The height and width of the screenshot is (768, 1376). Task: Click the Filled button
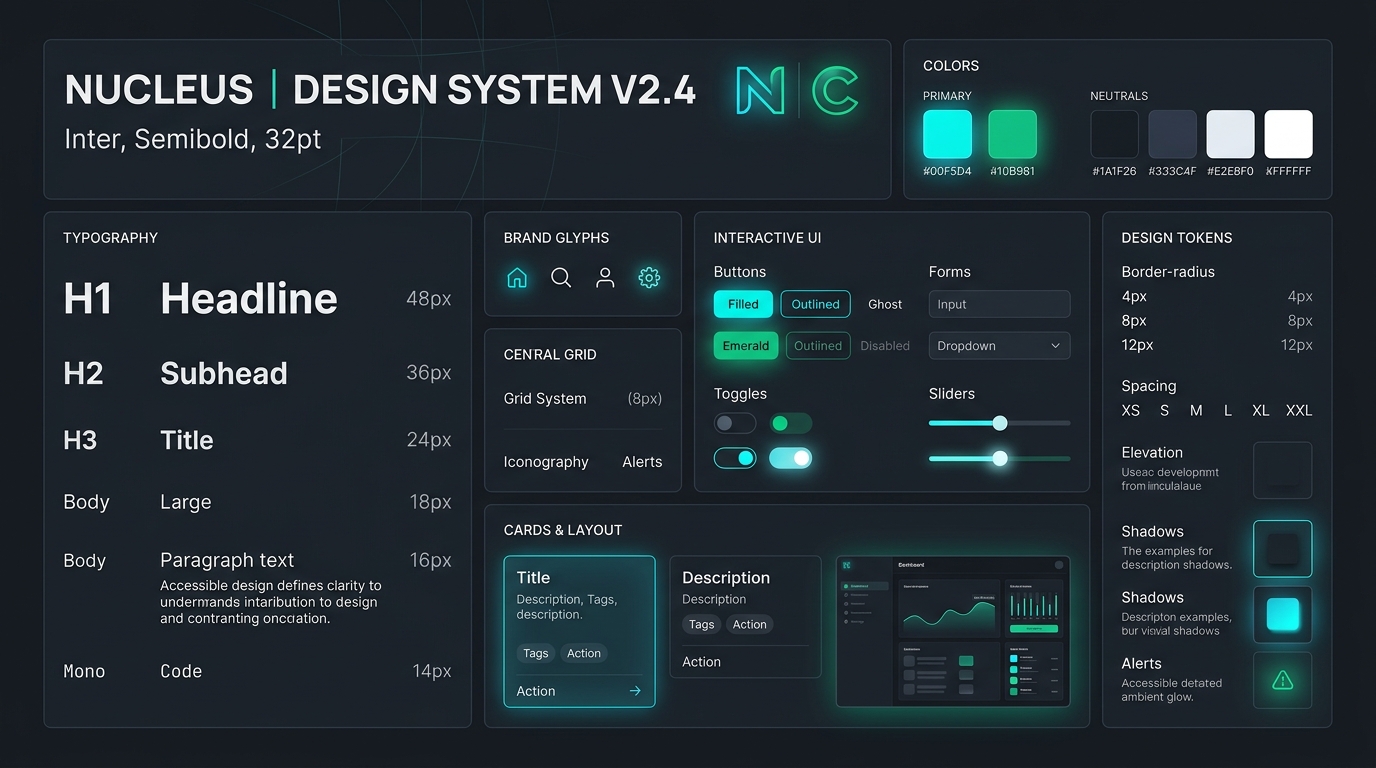click(x=743, y=304)
